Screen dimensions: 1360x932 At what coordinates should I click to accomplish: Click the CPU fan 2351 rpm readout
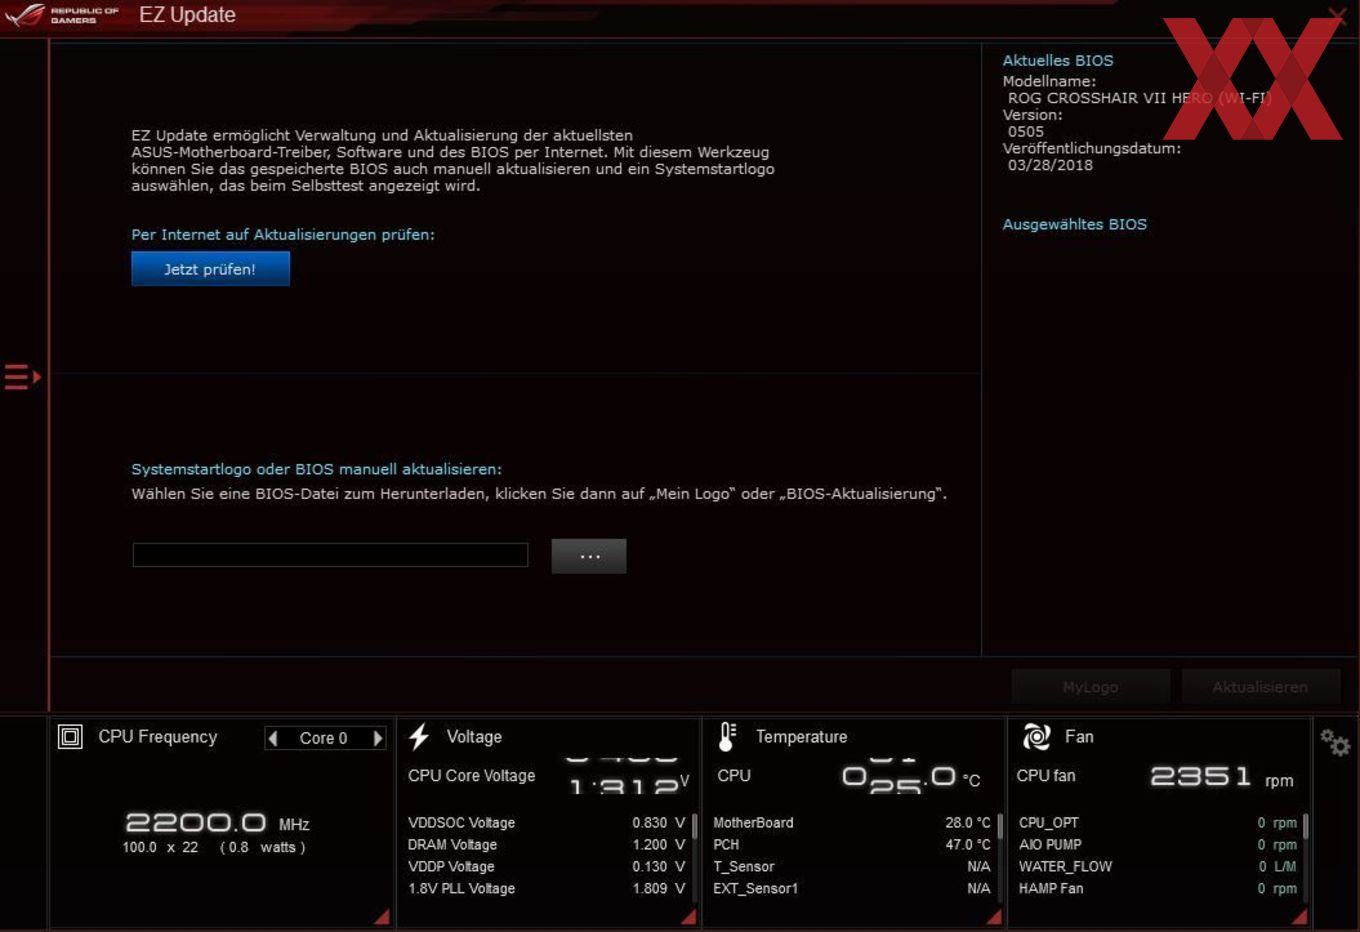(x=1222, y=777)
